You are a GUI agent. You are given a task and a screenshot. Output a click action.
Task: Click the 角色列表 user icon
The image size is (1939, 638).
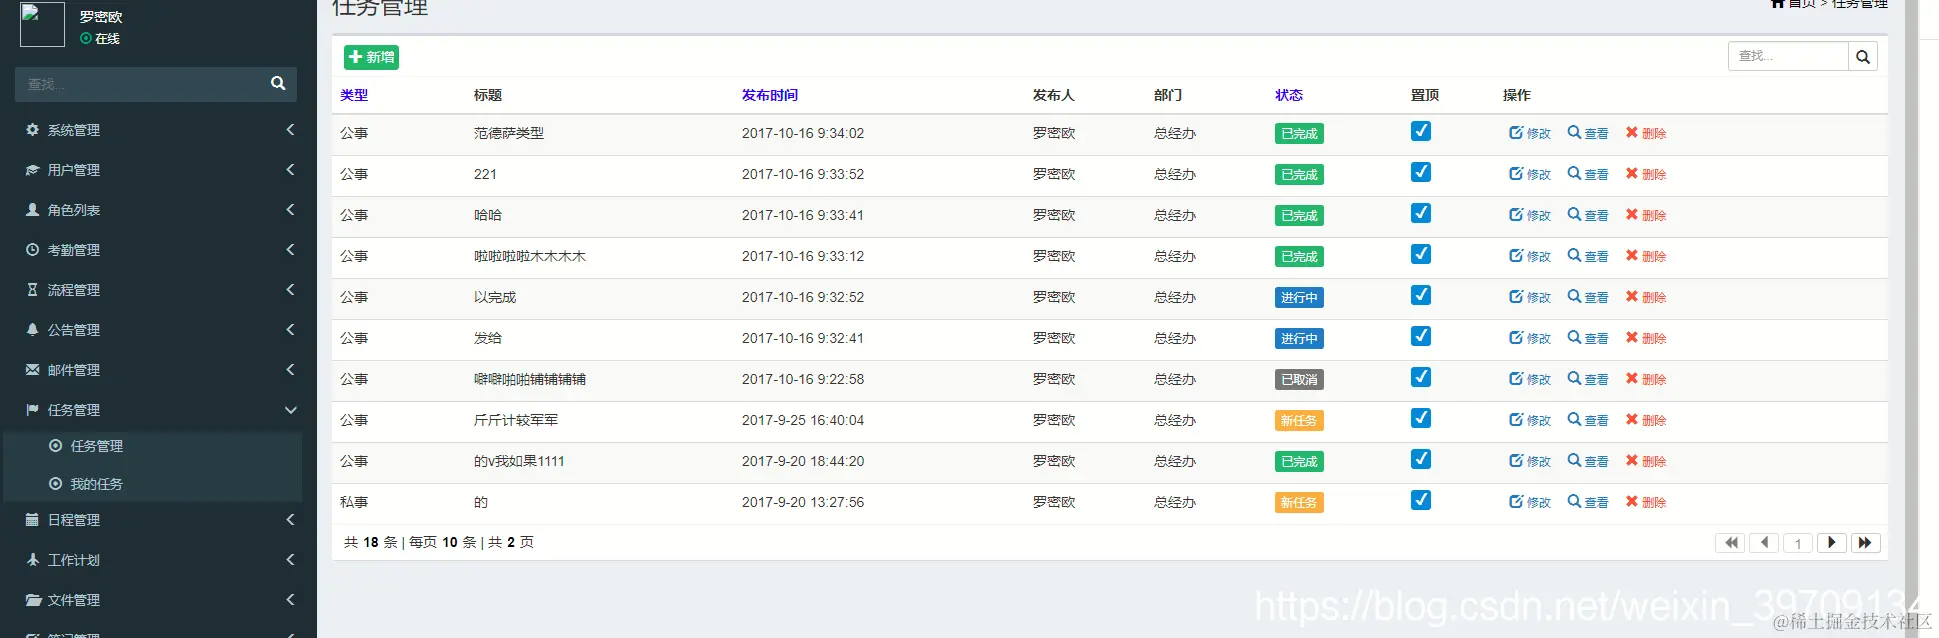(x=32, y=210)
